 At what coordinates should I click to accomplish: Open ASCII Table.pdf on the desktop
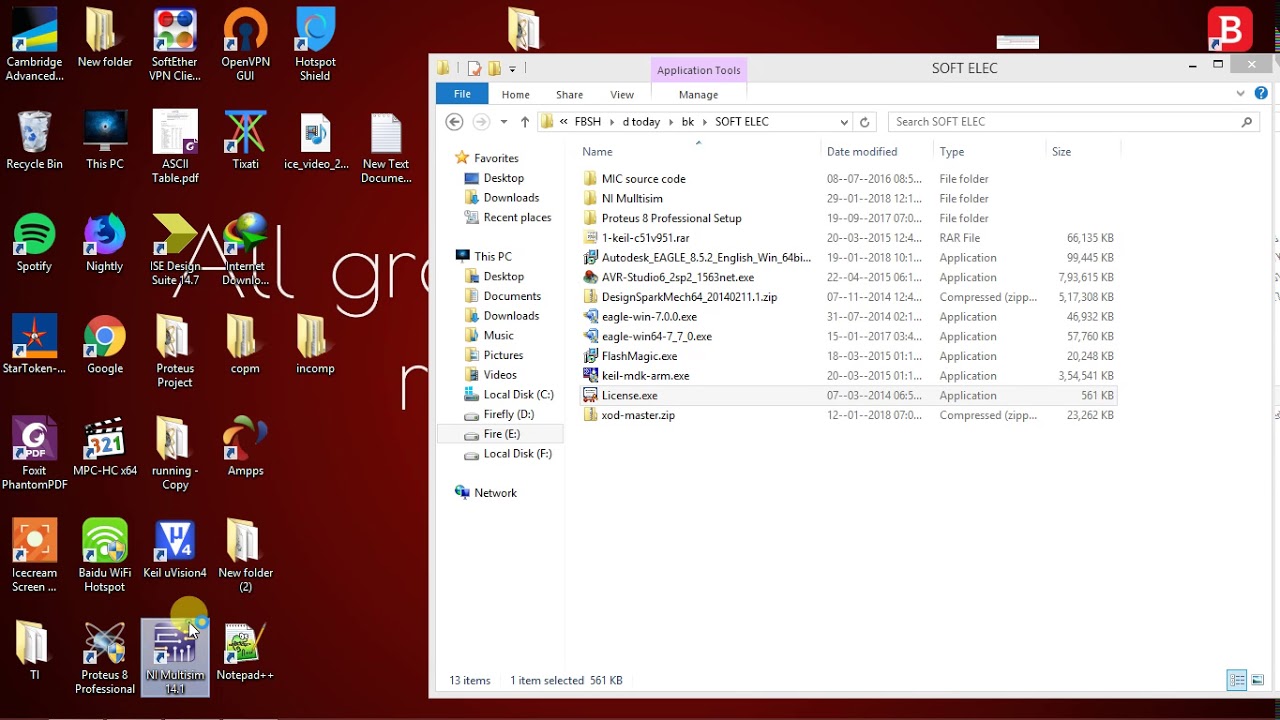[175, 147]
